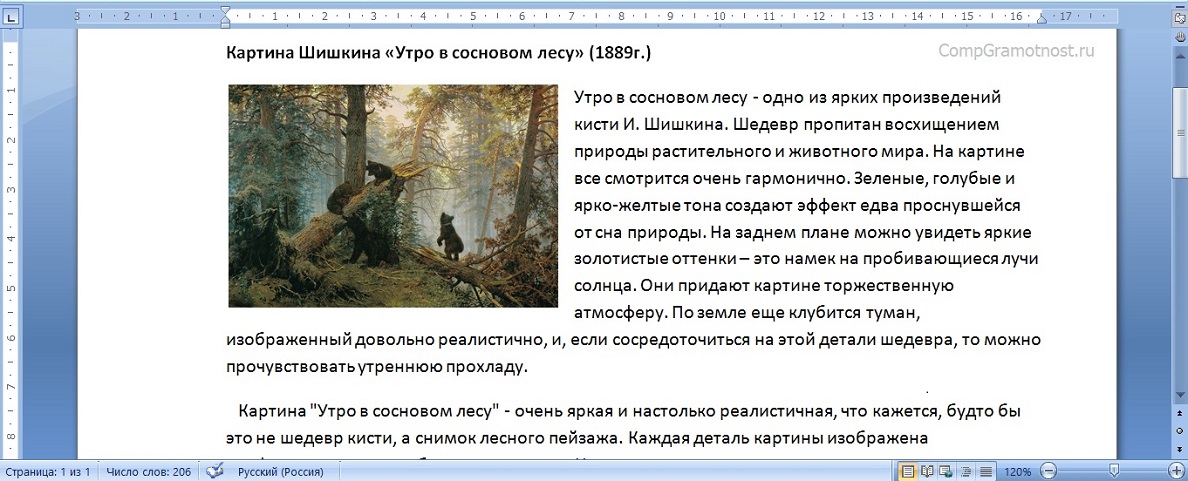
Task: Open zoom dialog via 120% level
Action: click(x=1018, y=472)
